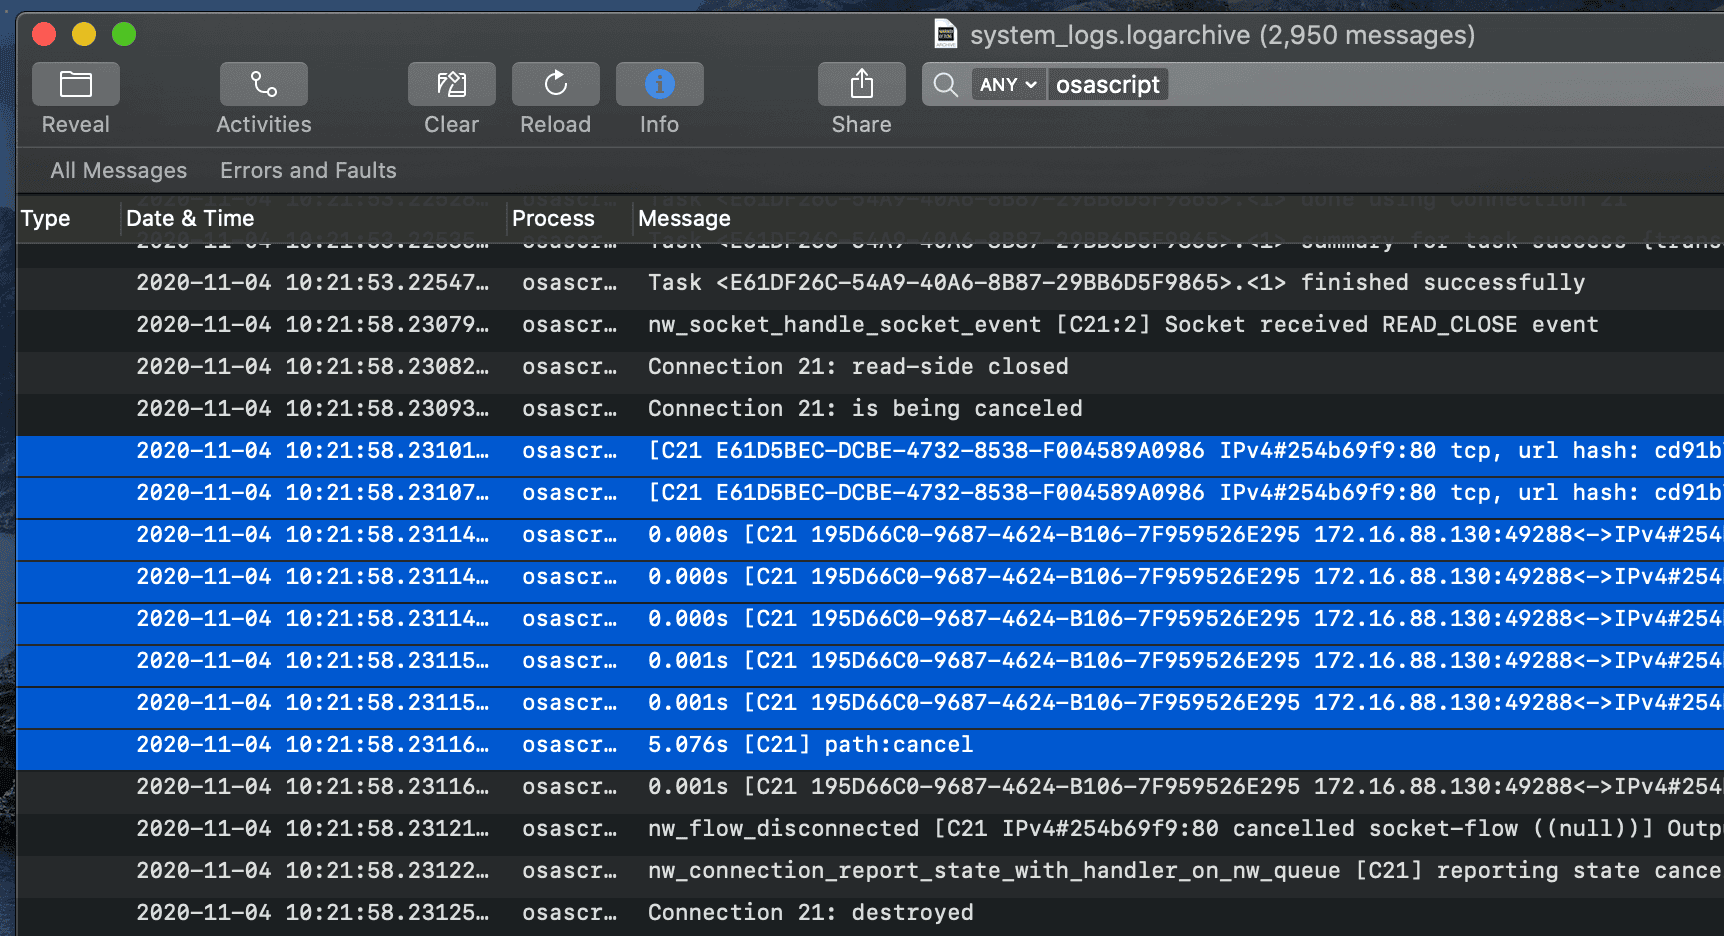Viewport: 1724px width, 936px height.
Task: Reload the log archive
Action: pyautogui.click(x=556, y=84)
